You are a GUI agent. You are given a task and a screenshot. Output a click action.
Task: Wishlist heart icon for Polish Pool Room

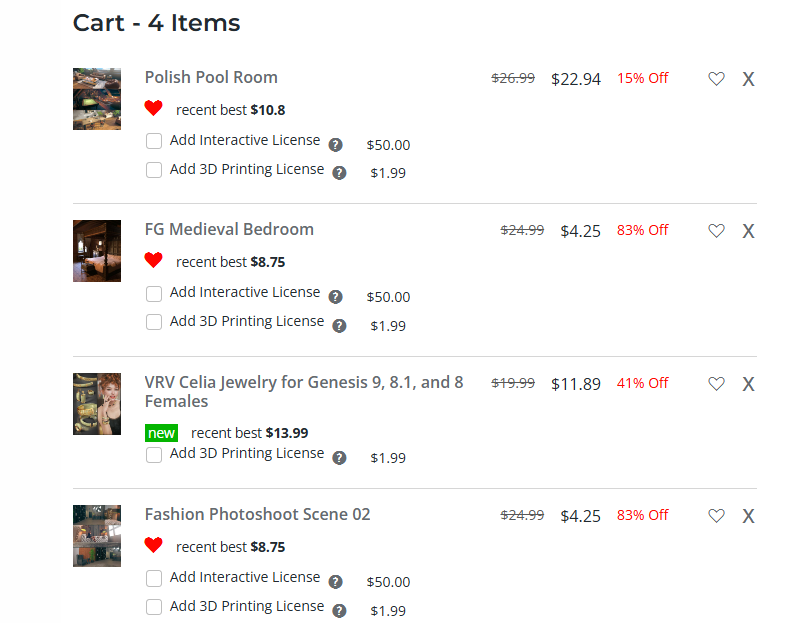(716, 79)
